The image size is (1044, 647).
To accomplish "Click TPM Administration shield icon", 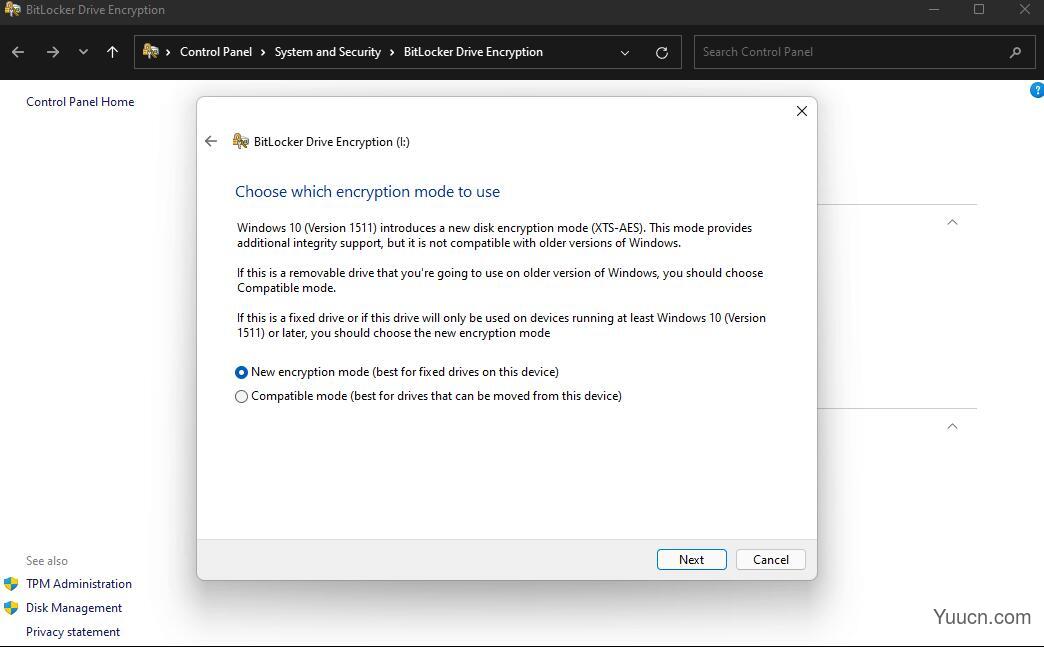I will pyautogui.click(x=11, y=584).
